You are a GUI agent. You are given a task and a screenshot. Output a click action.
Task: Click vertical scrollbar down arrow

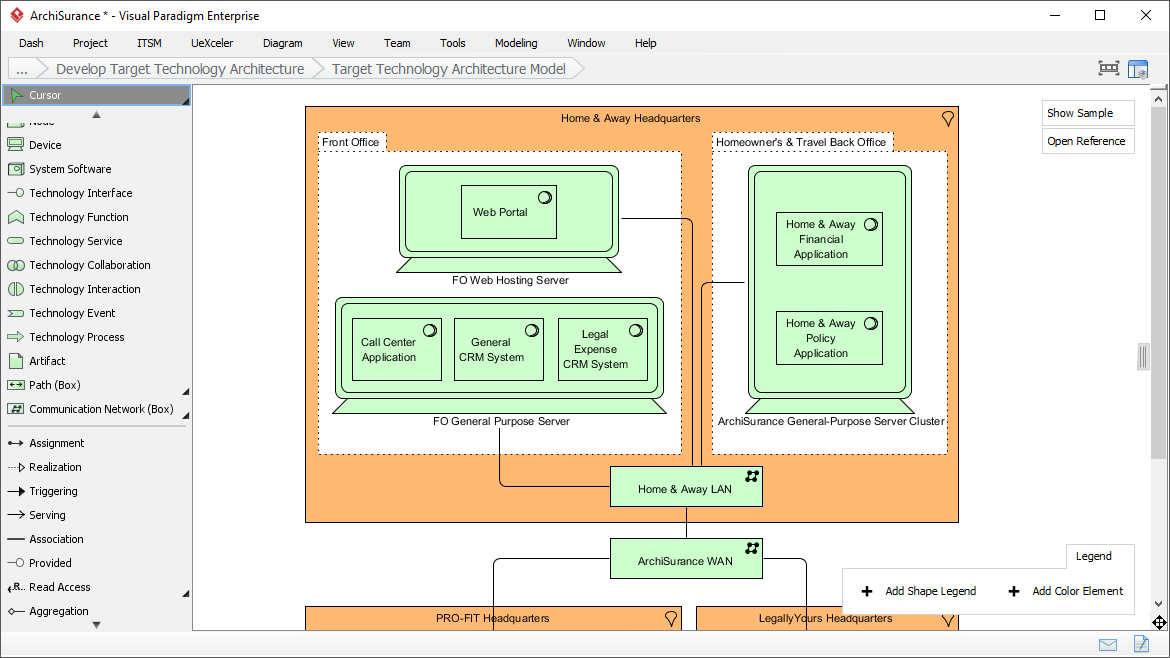pyautogui.click(x=1158, y=604)
